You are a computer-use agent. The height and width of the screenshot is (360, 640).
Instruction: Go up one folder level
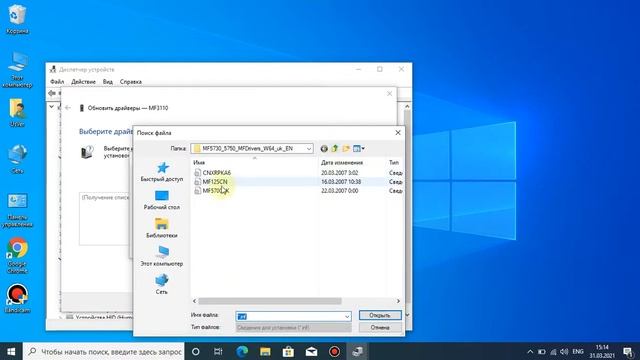coord(335,149)
